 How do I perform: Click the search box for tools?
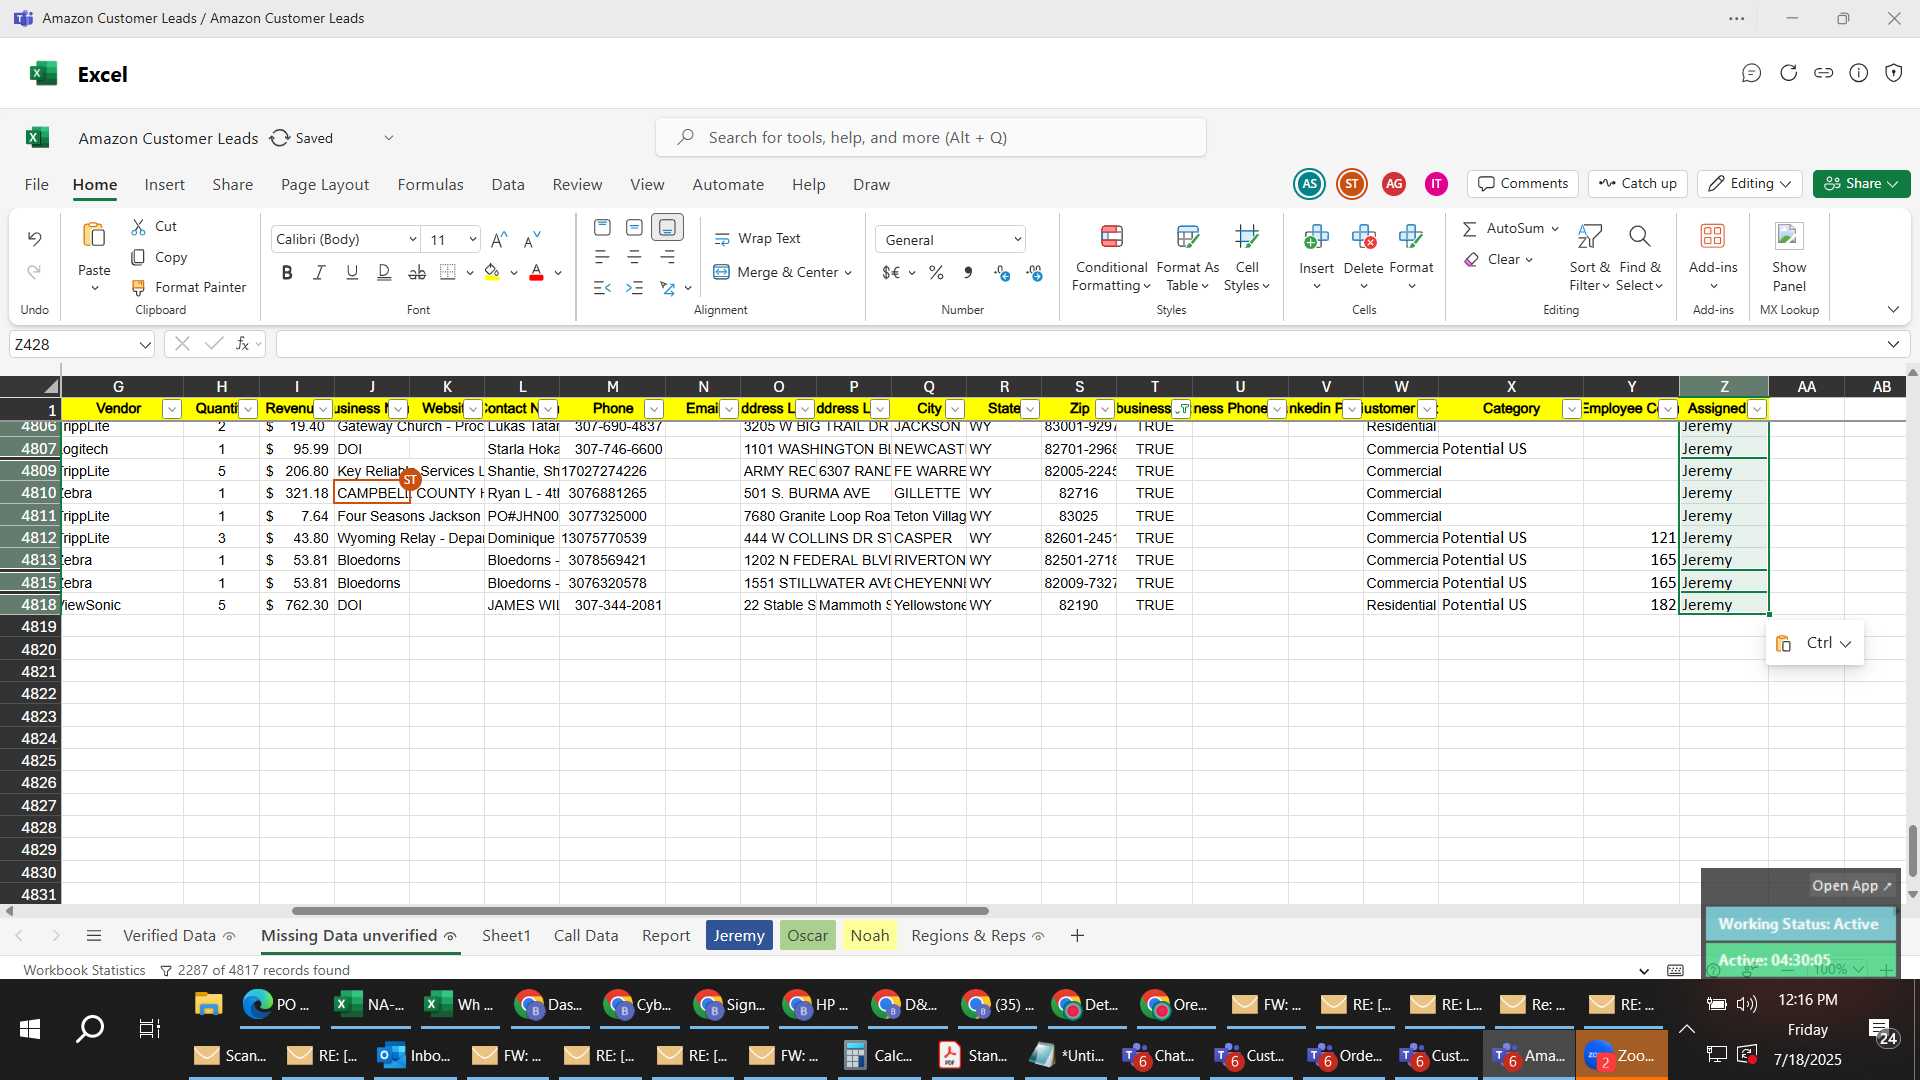pos(930,138)
